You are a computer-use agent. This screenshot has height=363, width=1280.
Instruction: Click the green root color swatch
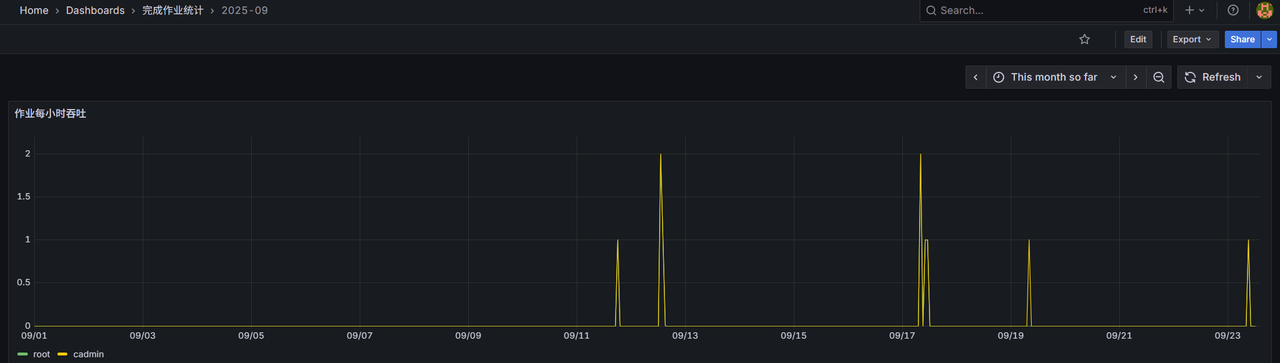tap(23, 354)
